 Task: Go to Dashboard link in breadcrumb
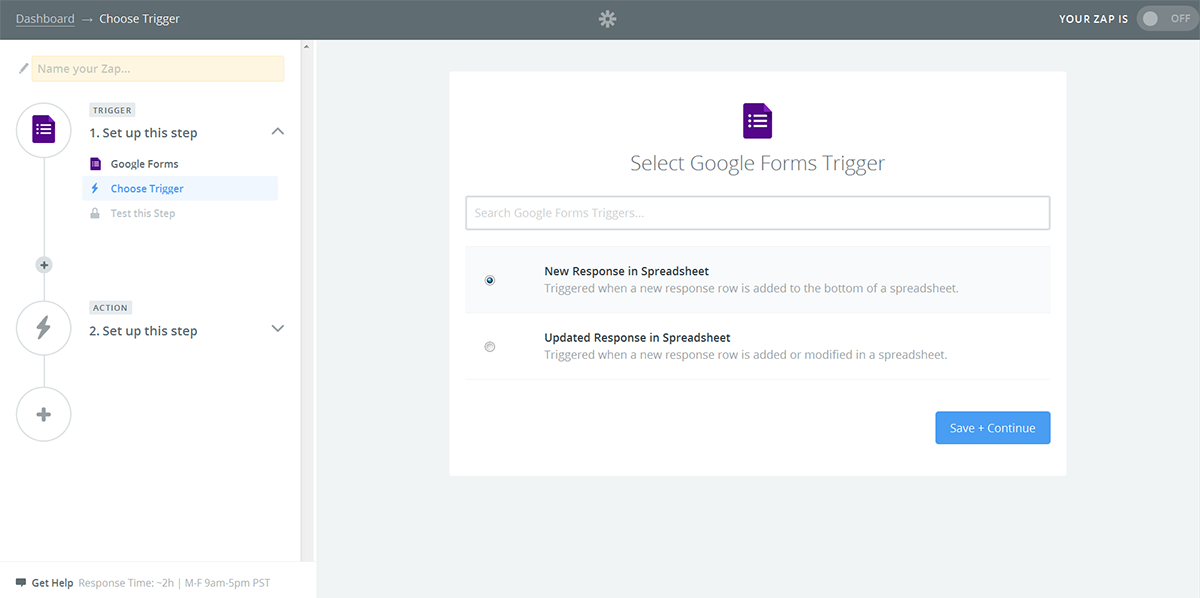(x=45, y=19)
